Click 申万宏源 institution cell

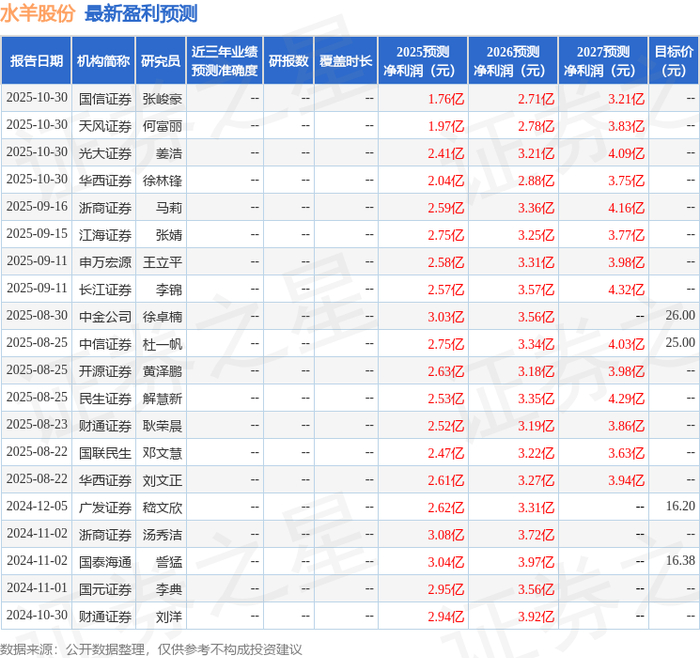click(x=105, y=262)
